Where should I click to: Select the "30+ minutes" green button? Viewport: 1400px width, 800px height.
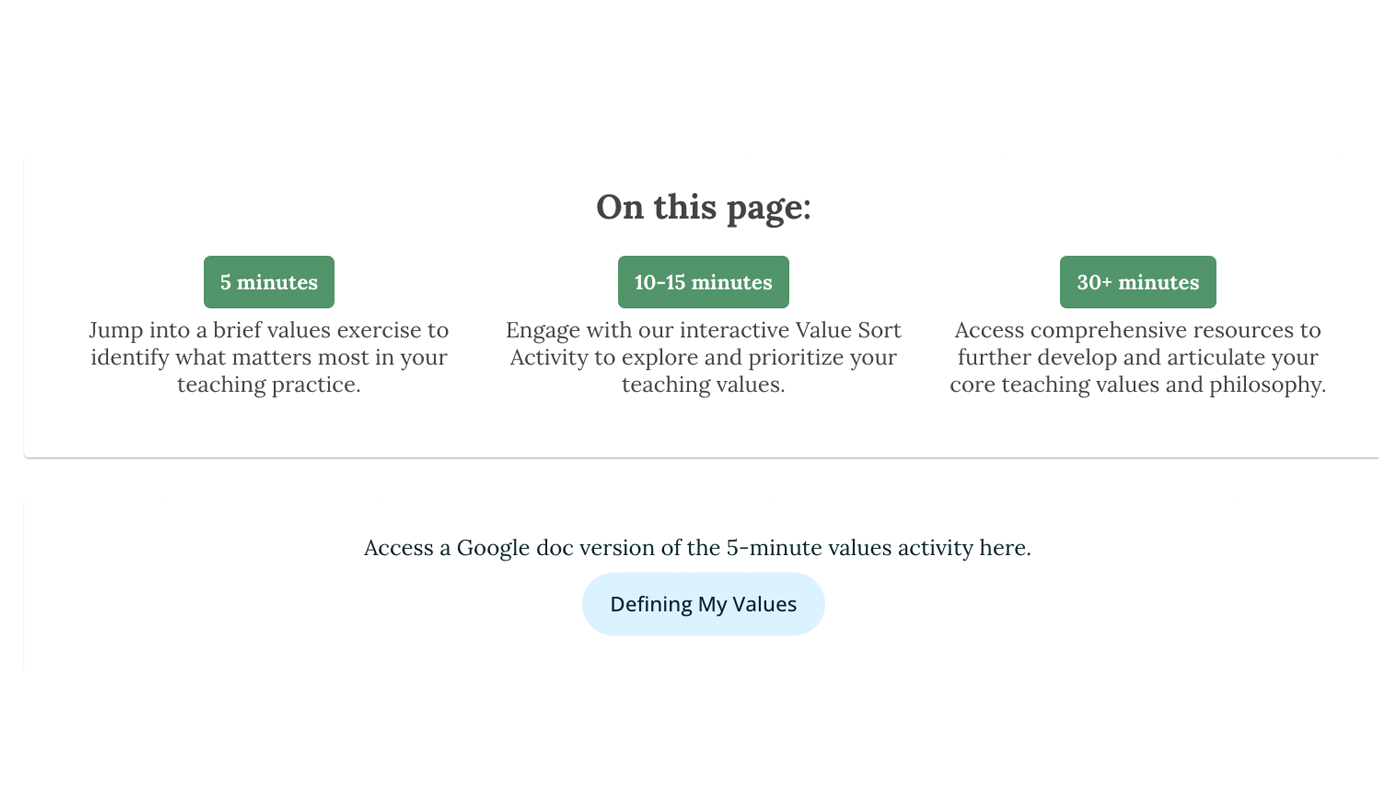point(1137,282)
